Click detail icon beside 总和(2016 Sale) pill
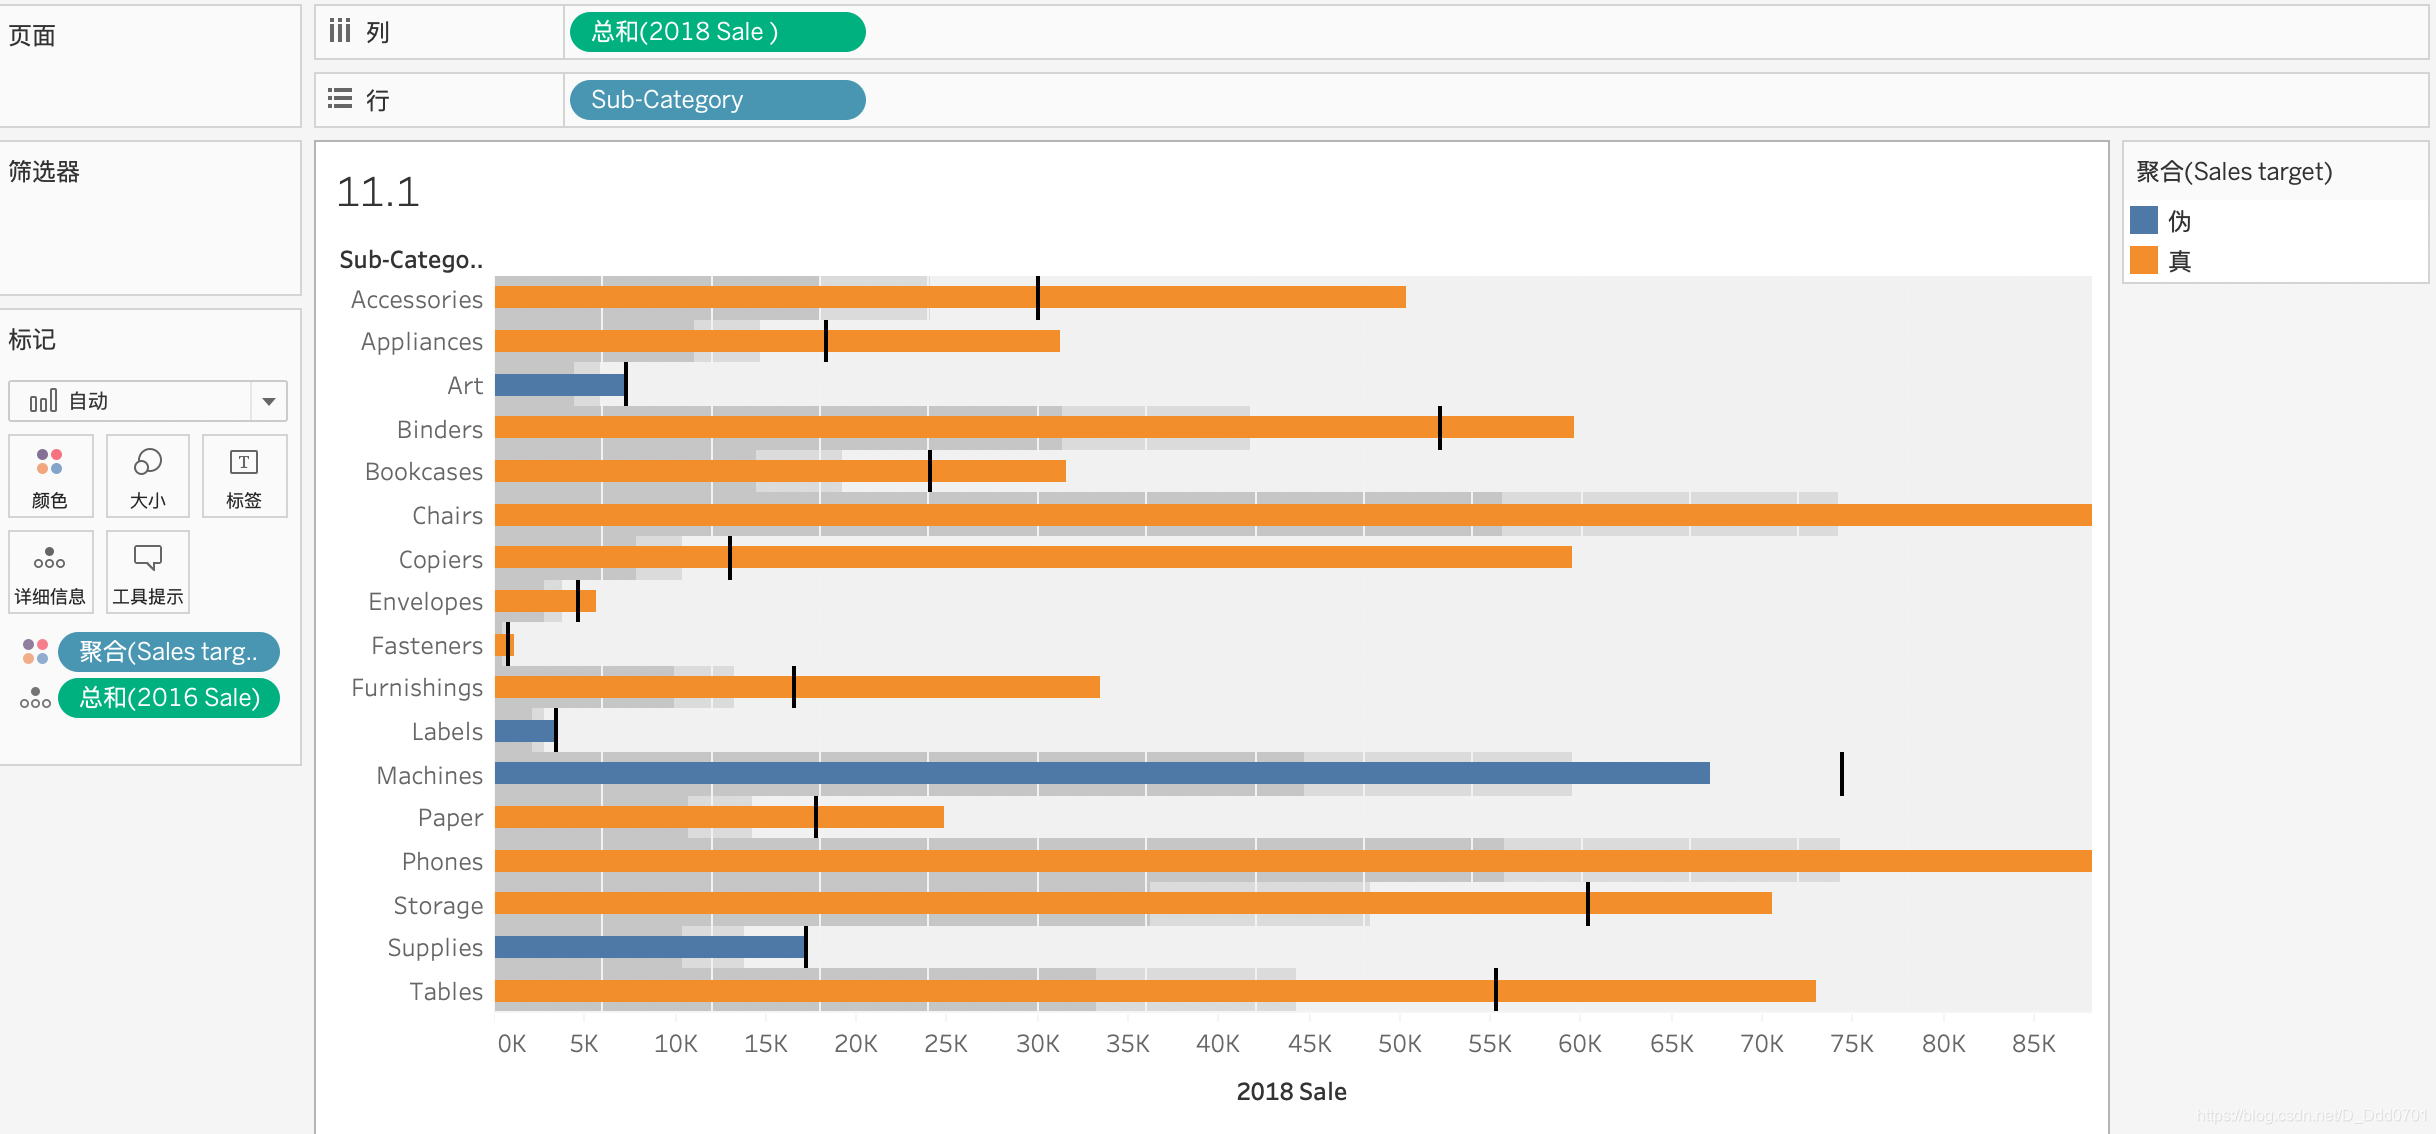Screen dimensions: 2436x1134 35,698
